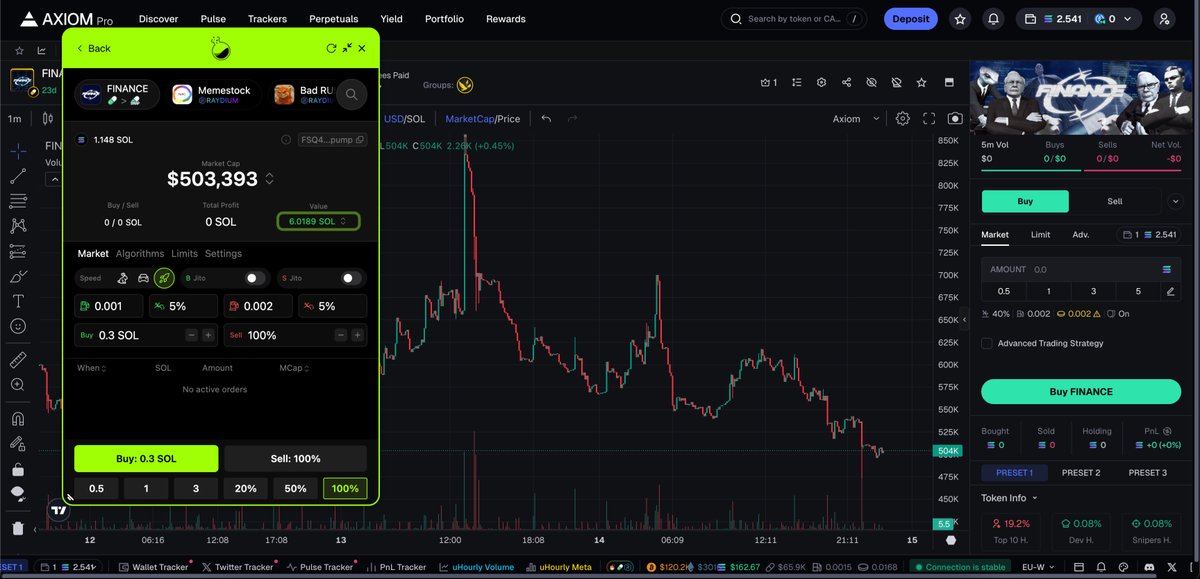Increase the Buy 0.3 SOL amount with plus
The height and width of the screenshot is (579, 1200).
[208, 336]
